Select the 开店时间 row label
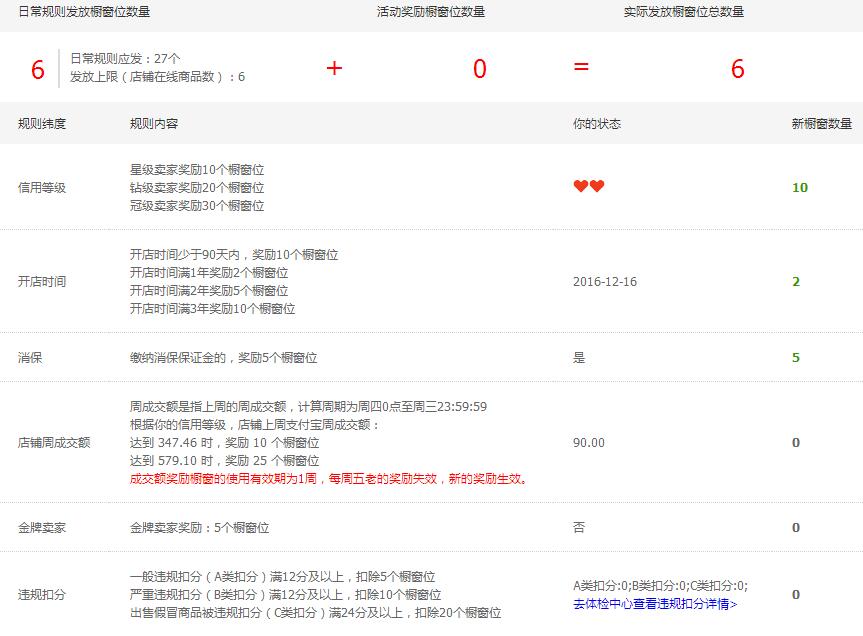The width and height of the screenshot is (863, 636). click(x=42, y=282)
